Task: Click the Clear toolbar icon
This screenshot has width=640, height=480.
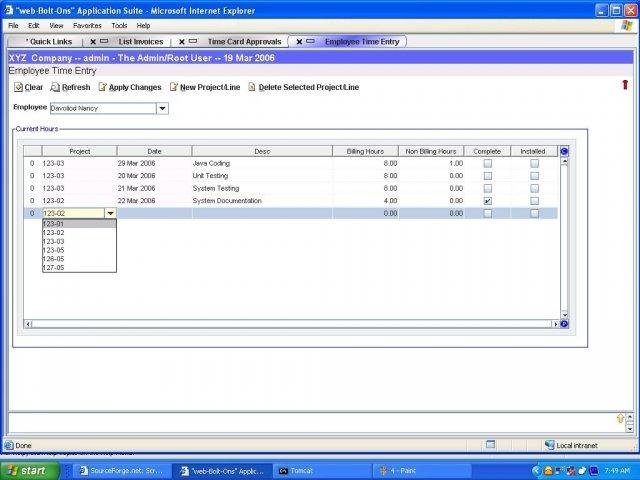Action: pos(18,87)
